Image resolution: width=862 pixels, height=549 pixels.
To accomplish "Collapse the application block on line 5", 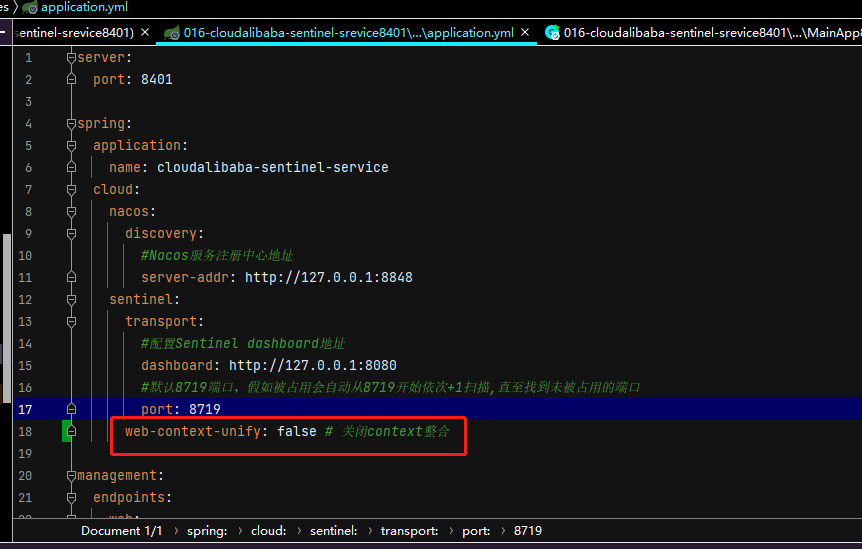I will coord(71,146).
